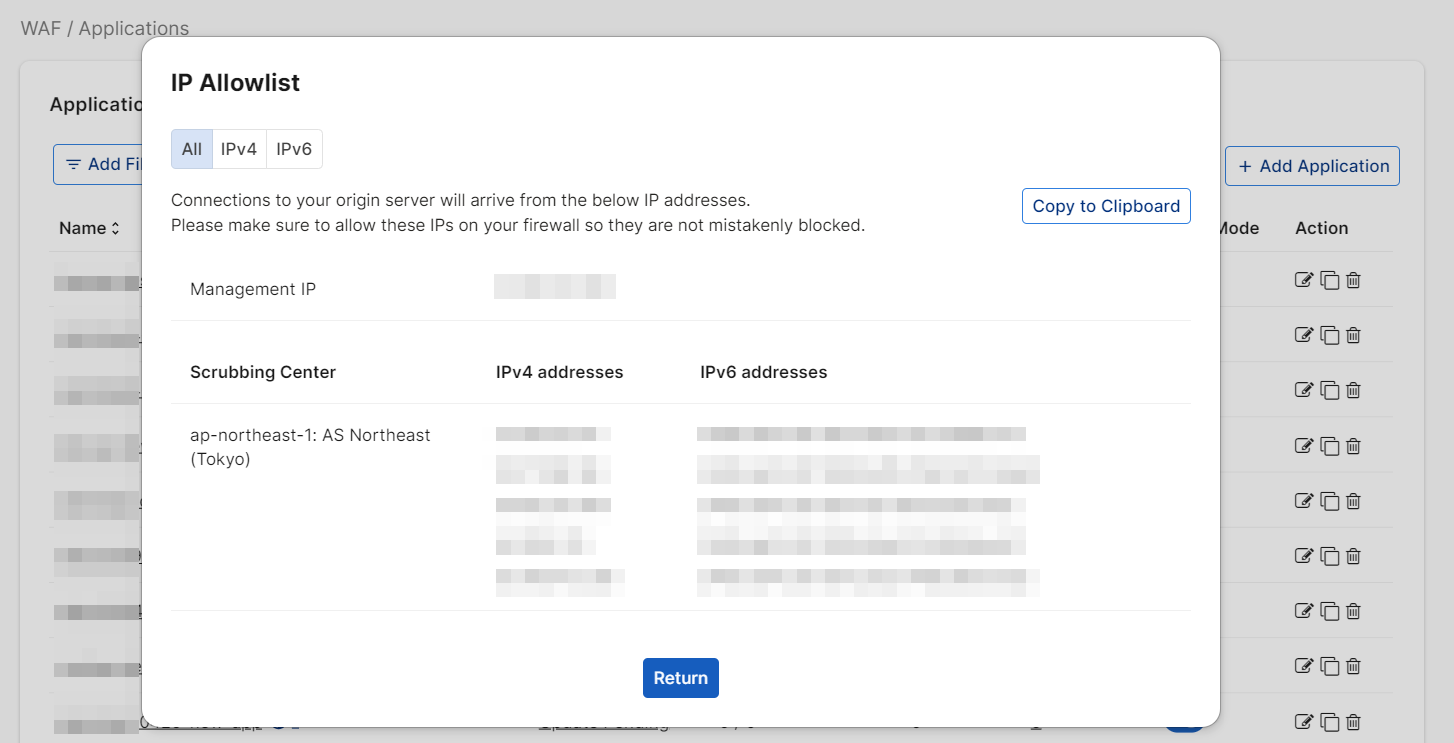Image resolution: width=1454 pixels, height=743 pixels.
Task: Click the delete icon in the first application row
Action: (1353, 280)
